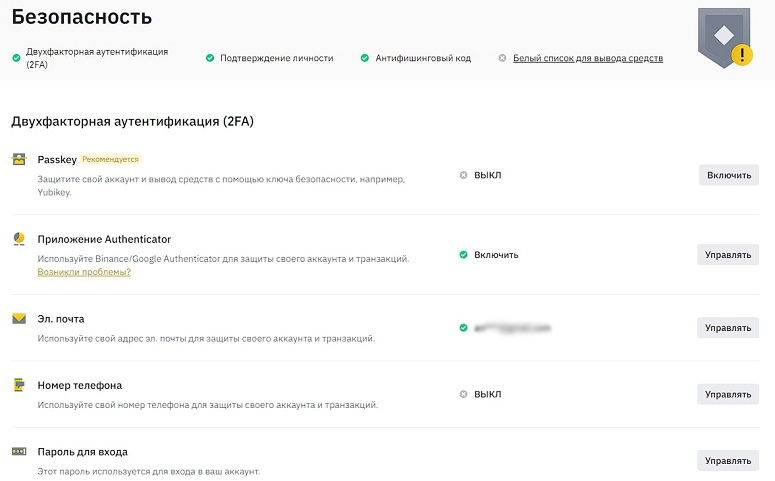775x481 pixels.
Task: Click the Безопасность page heading
Action: coord(82,17)
